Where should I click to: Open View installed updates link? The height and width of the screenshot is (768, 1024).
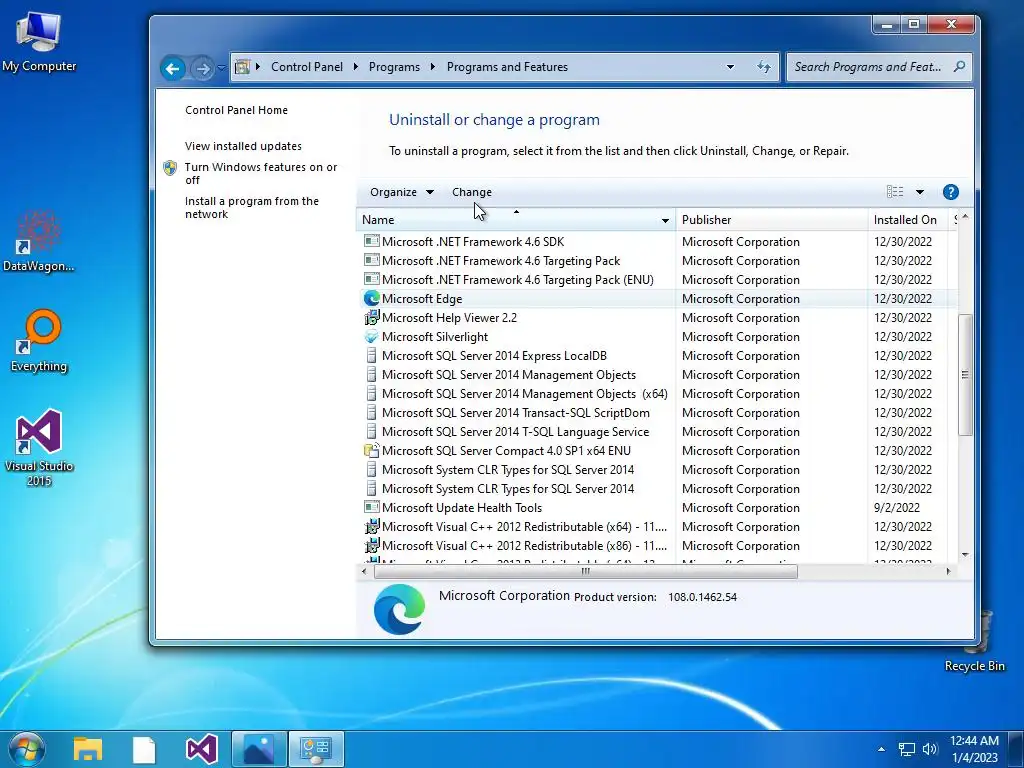pos(243,146)
